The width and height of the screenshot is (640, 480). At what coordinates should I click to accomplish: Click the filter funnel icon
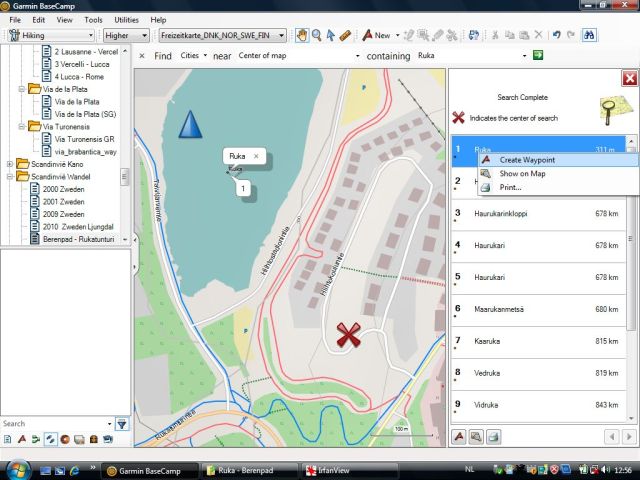click(121, 424)
